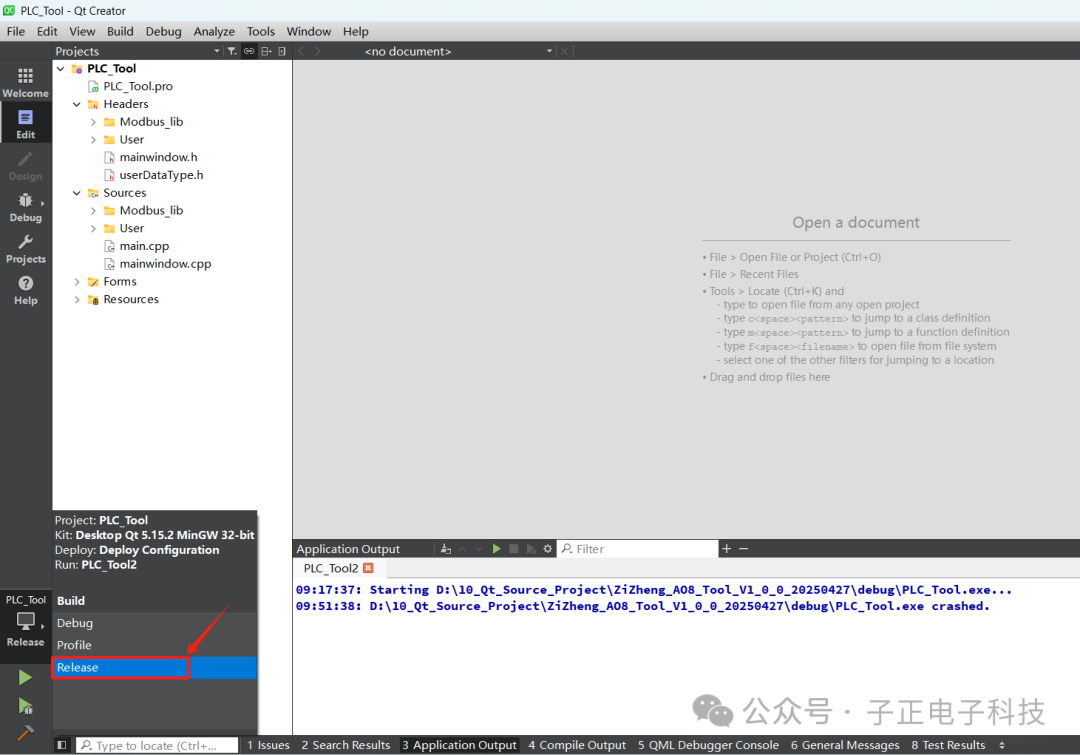Switch to Welcome mode

[x=25, y=82]
